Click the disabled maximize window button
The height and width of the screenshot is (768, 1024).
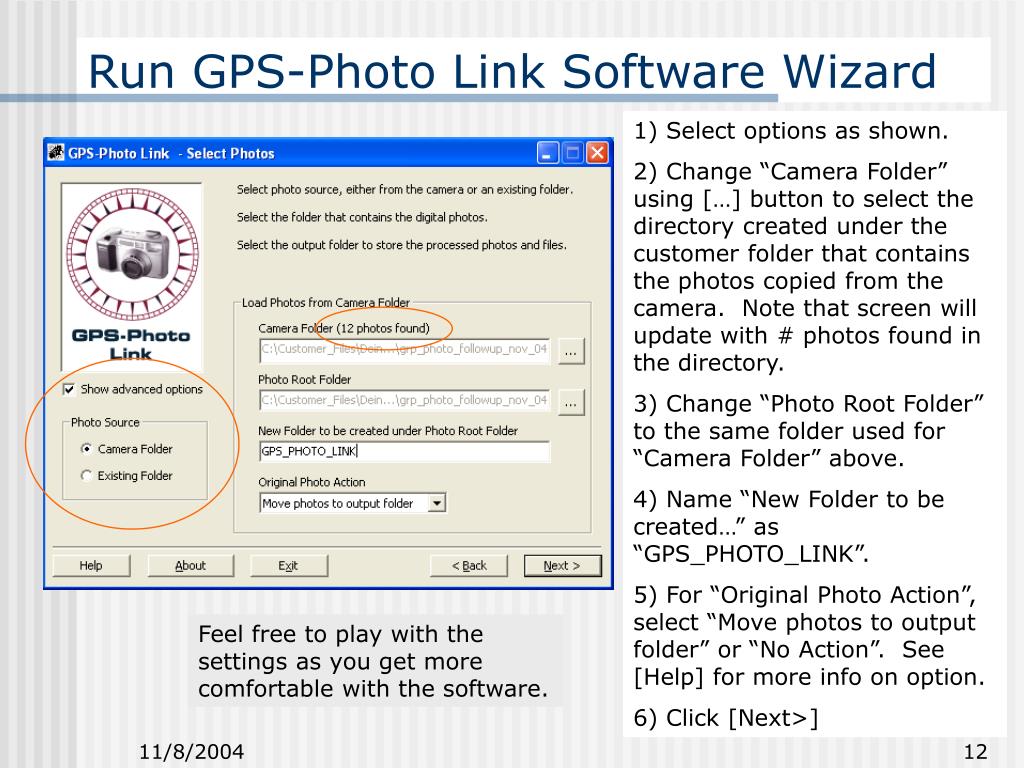pyautogui.click(x=572, y=153)
